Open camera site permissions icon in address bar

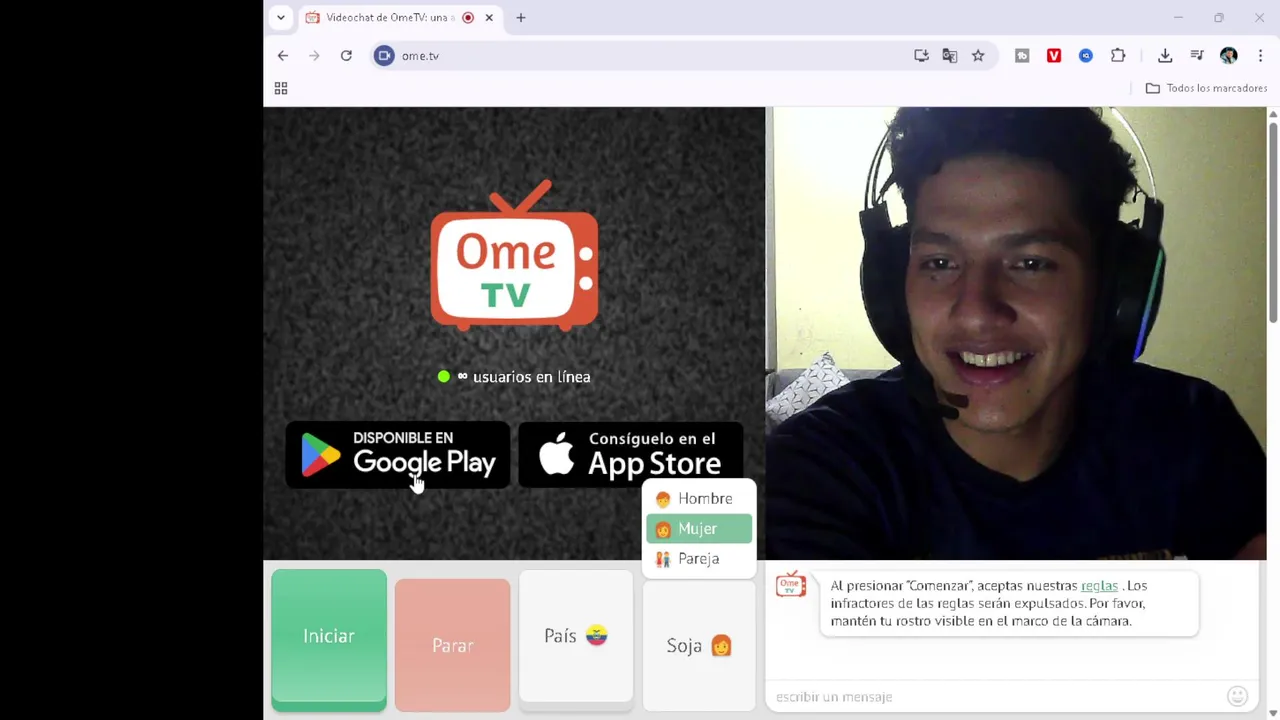click(384, 56)
